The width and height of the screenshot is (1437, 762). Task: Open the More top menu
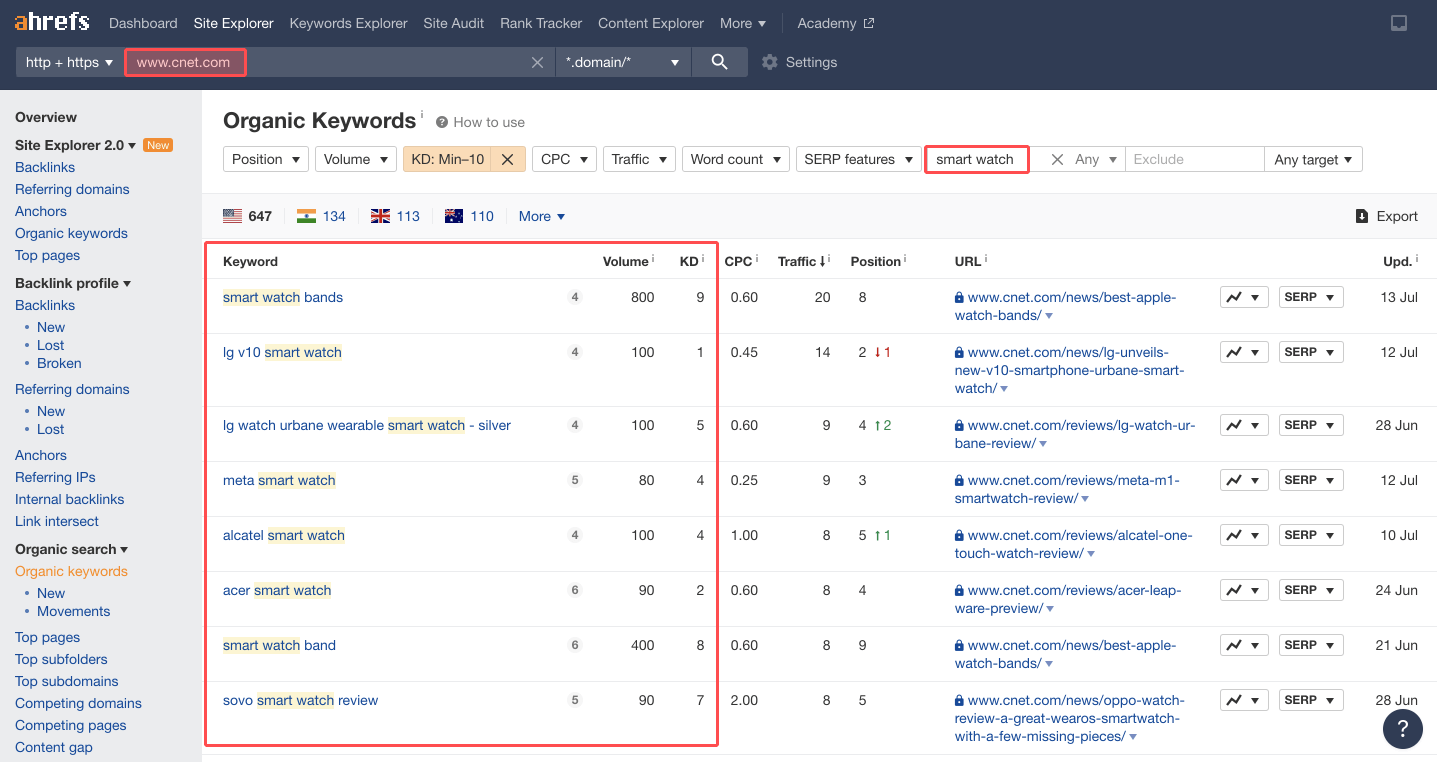pyautogui.click(x=743, y=23)
